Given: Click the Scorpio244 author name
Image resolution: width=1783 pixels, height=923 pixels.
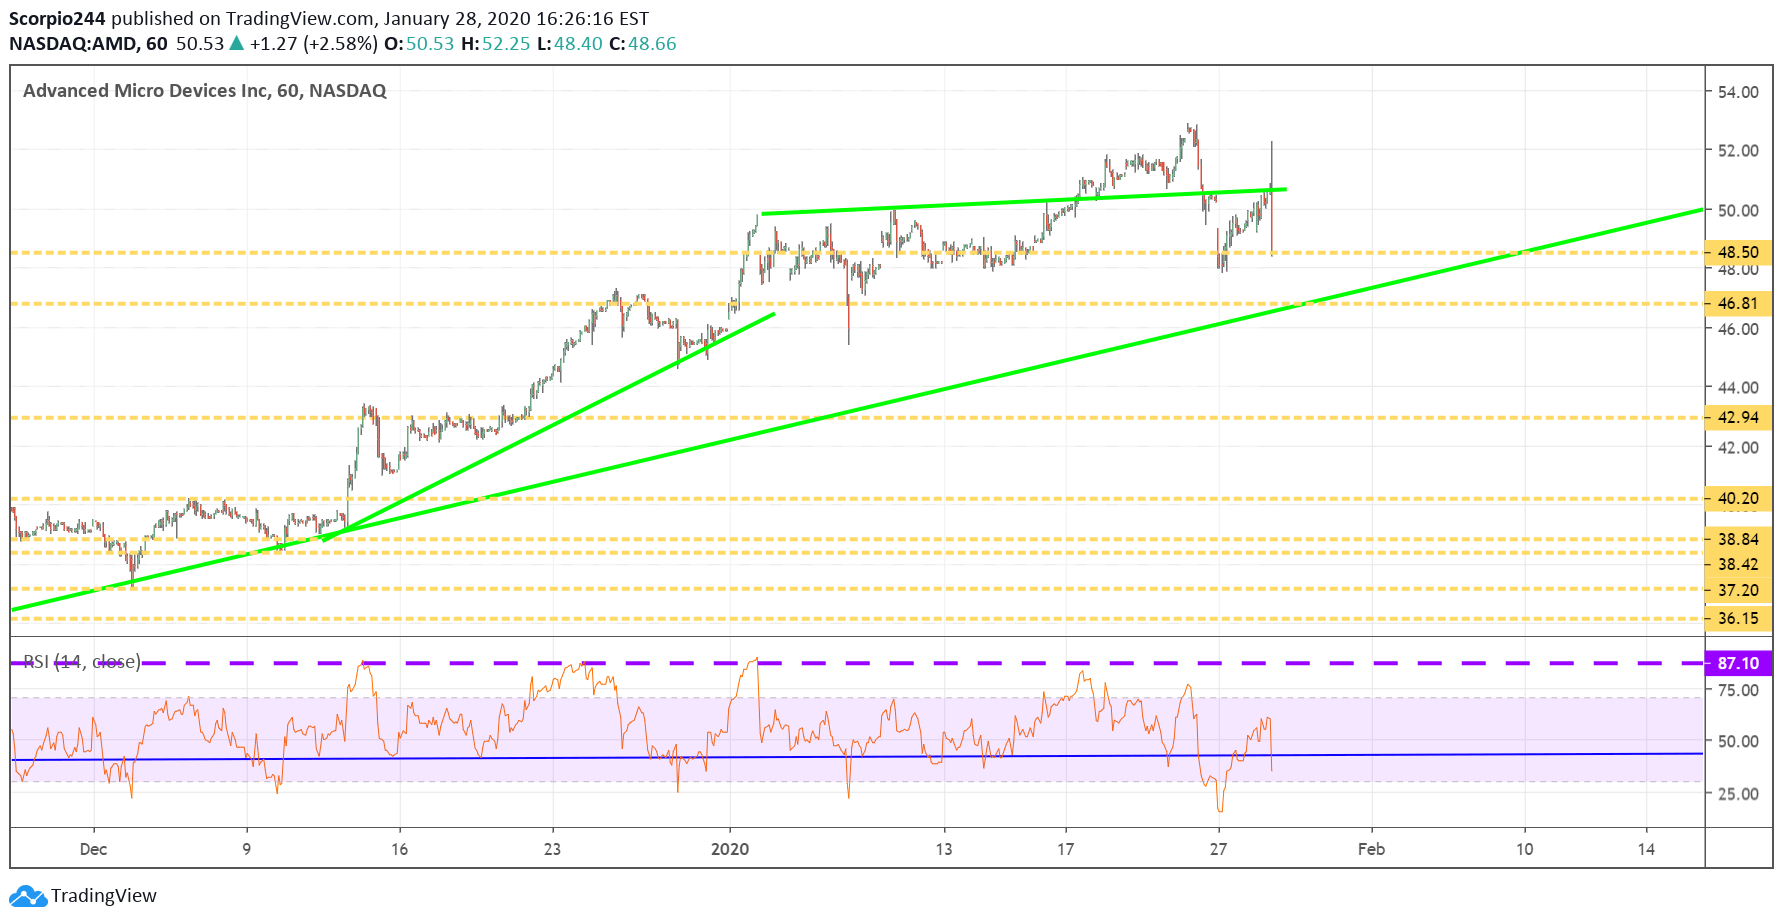Looking at the screenshot, I should tap(57, 18).
